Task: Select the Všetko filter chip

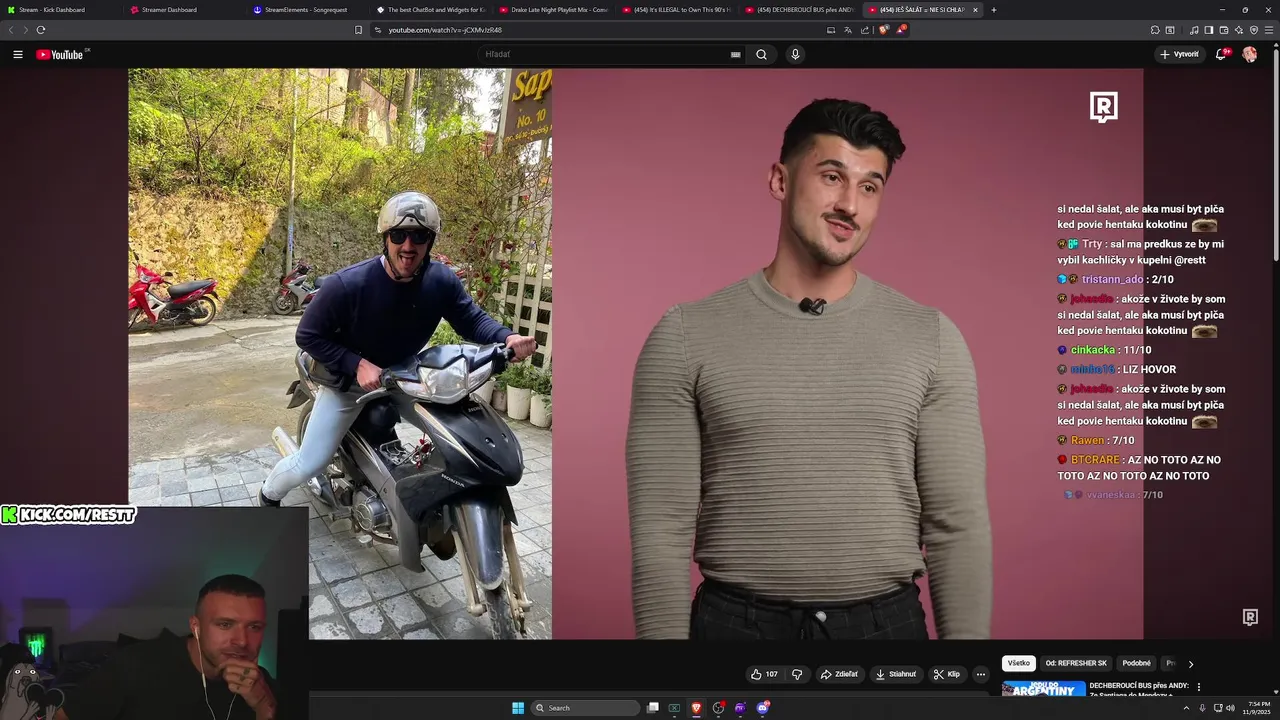Action: (x=1019, y=663)
